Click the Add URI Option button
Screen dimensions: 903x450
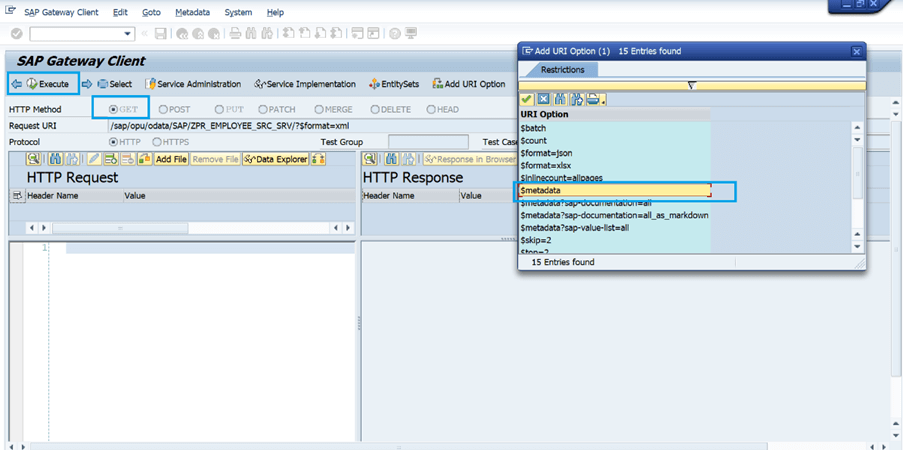[469, 84]
